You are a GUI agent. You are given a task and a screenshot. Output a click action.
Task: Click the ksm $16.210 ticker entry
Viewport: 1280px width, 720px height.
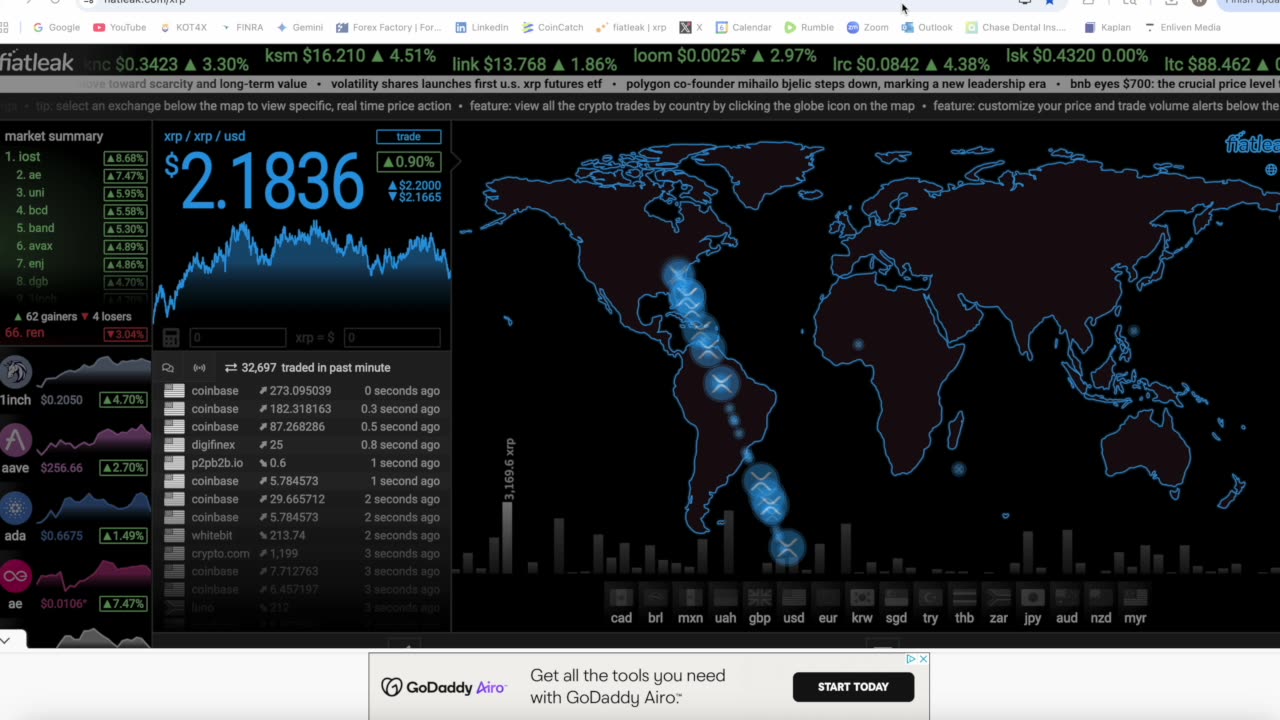coord(350,56)
